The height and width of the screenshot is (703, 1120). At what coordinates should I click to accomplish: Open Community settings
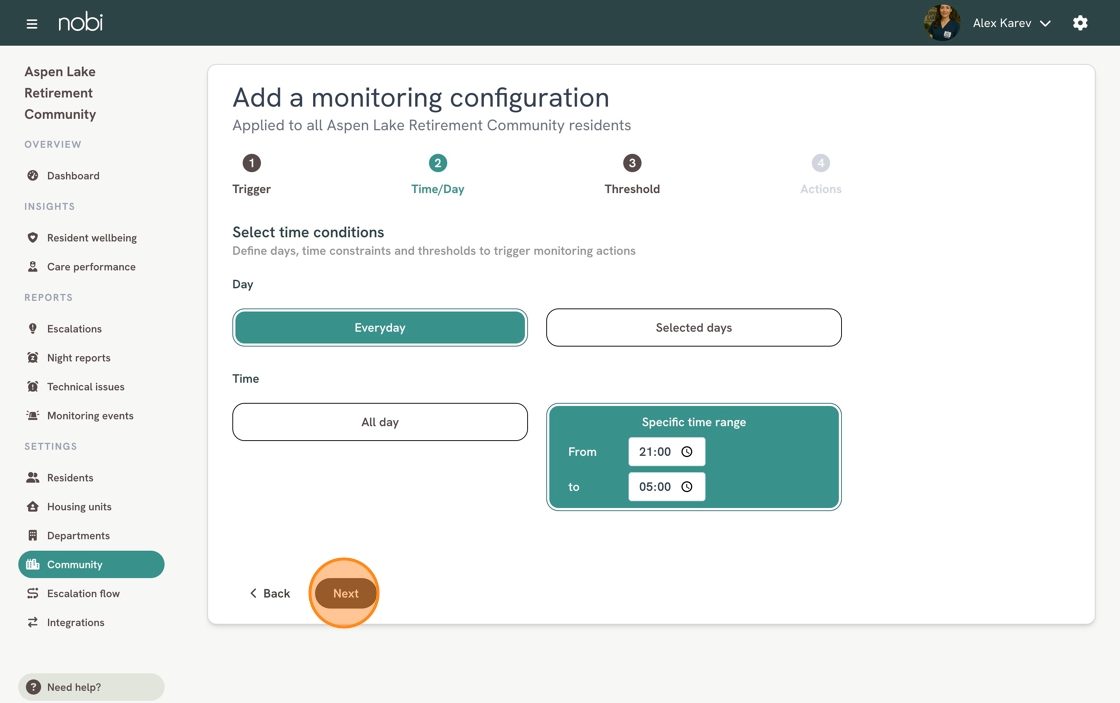91,564
